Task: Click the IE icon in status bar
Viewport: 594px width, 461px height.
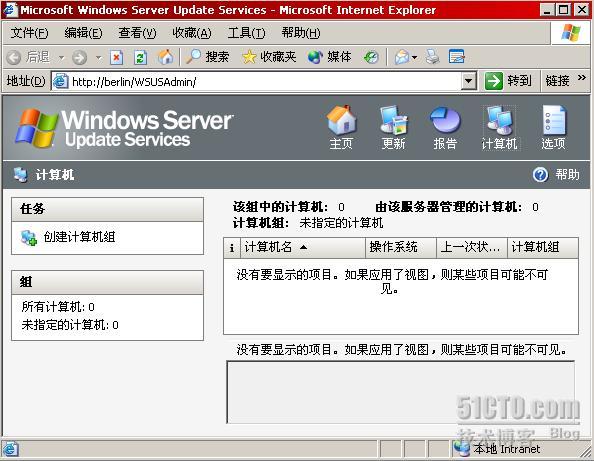Action: click(x=10, y=449)
